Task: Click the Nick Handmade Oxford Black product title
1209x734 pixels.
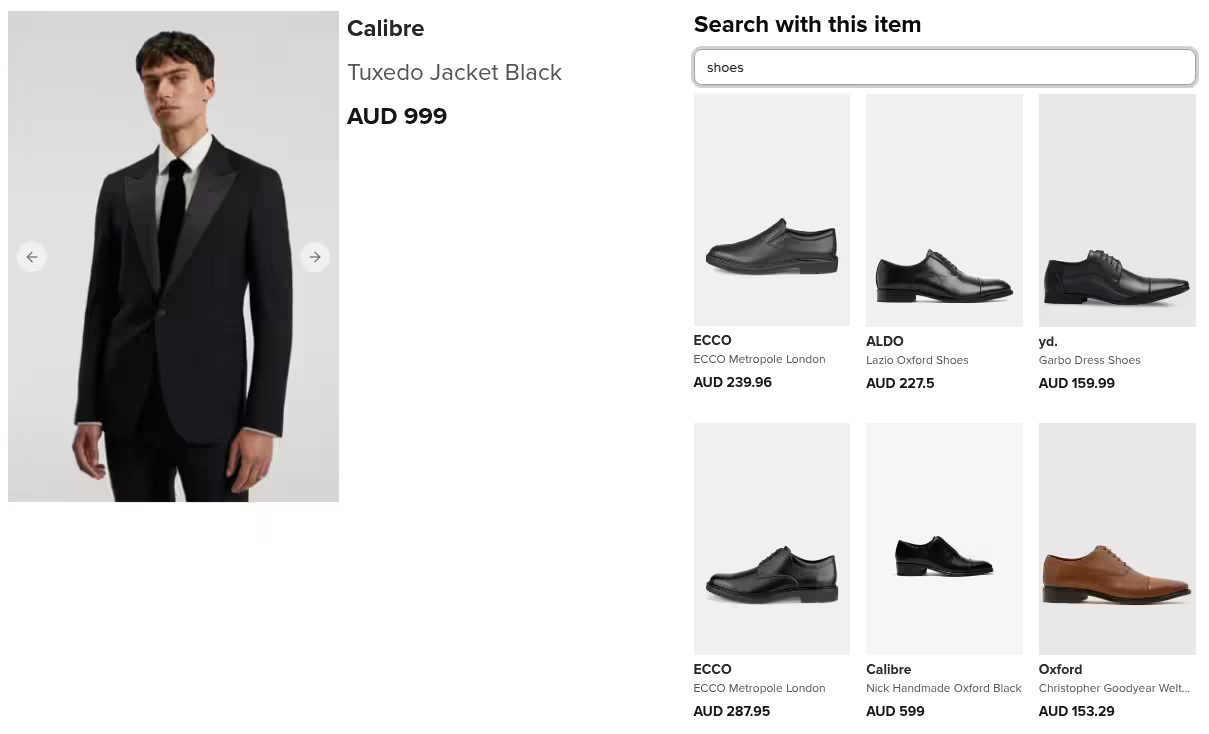Action: pos(943,688)
